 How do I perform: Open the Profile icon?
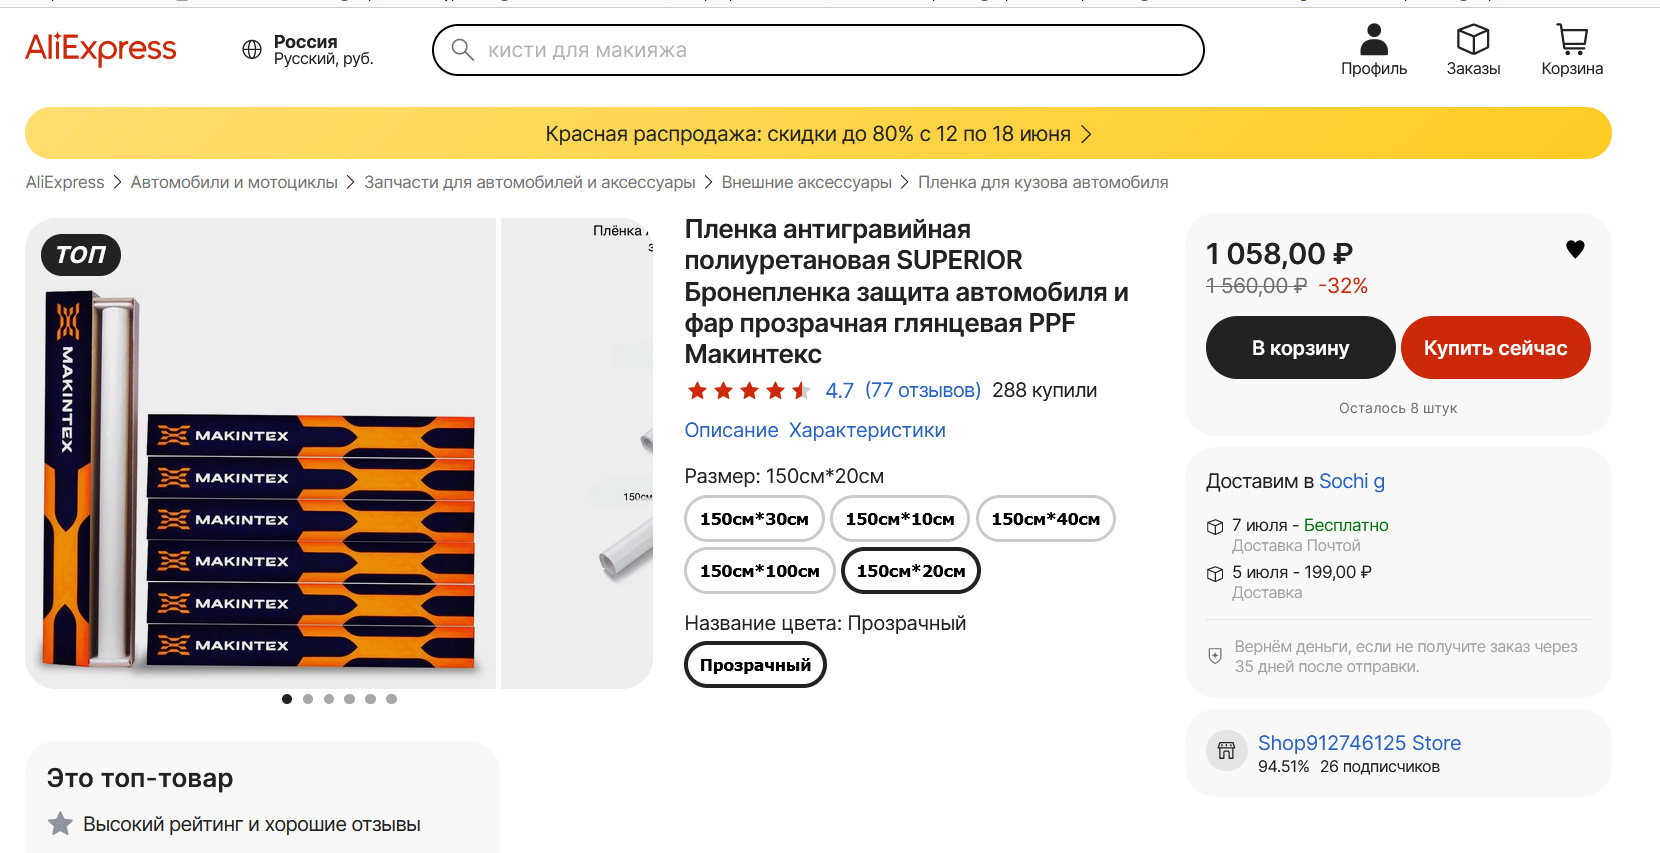pos(1374,40)
